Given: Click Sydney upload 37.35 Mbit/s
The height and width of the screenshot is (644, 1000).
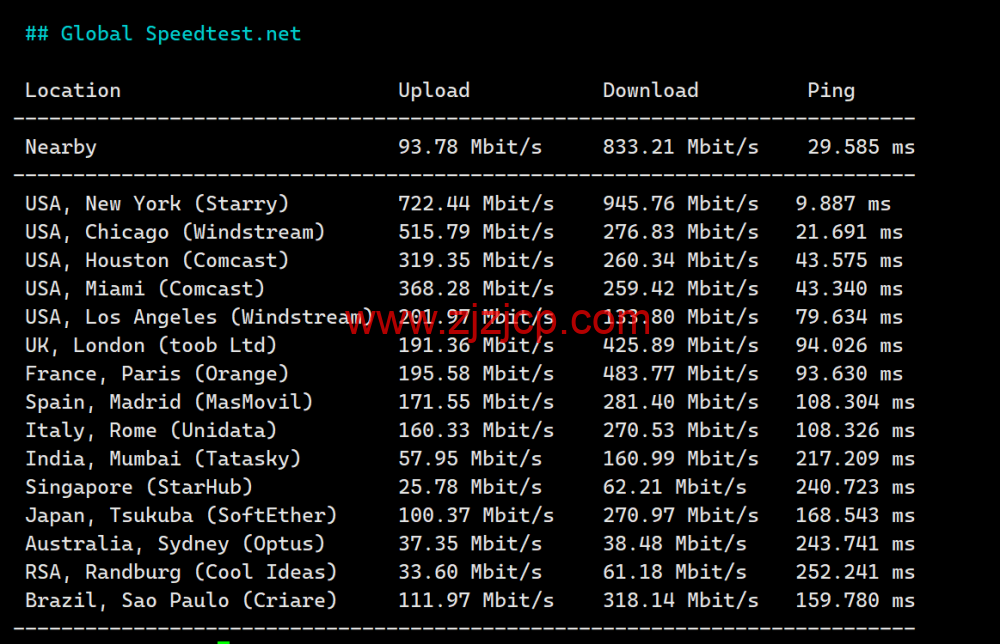Looking at the screenshot, I should 470,545.
